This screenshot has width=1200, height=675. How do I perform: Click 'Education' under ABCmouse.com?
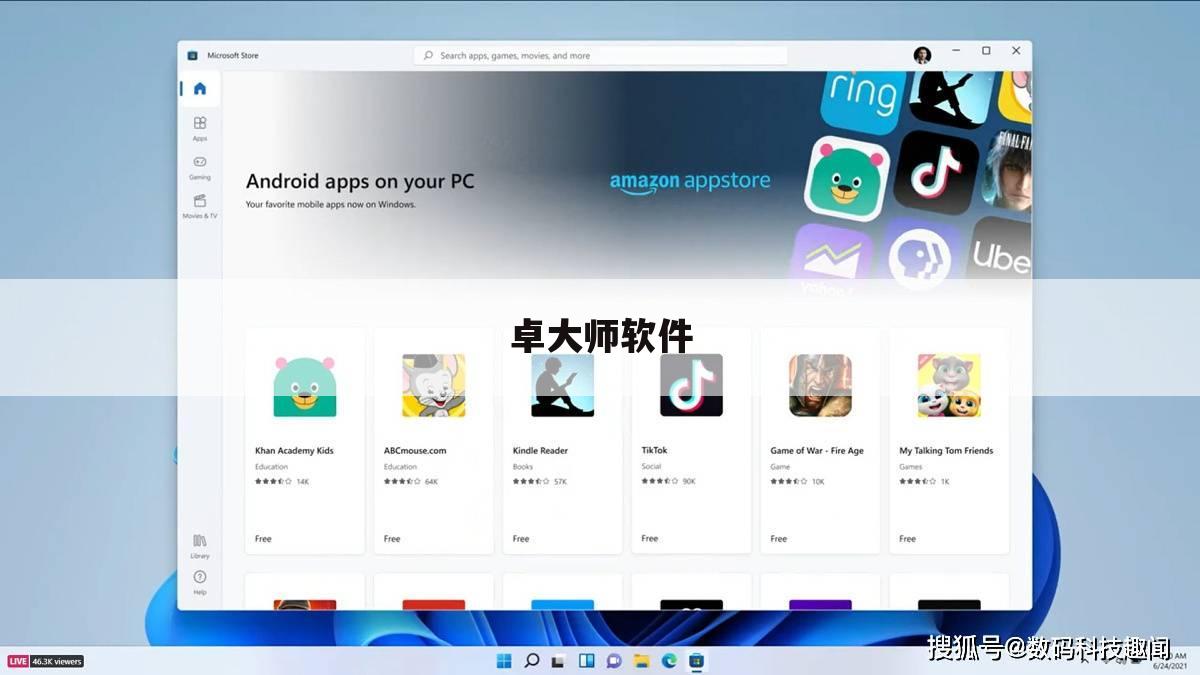pyautogui.click(x=400, y=467)
